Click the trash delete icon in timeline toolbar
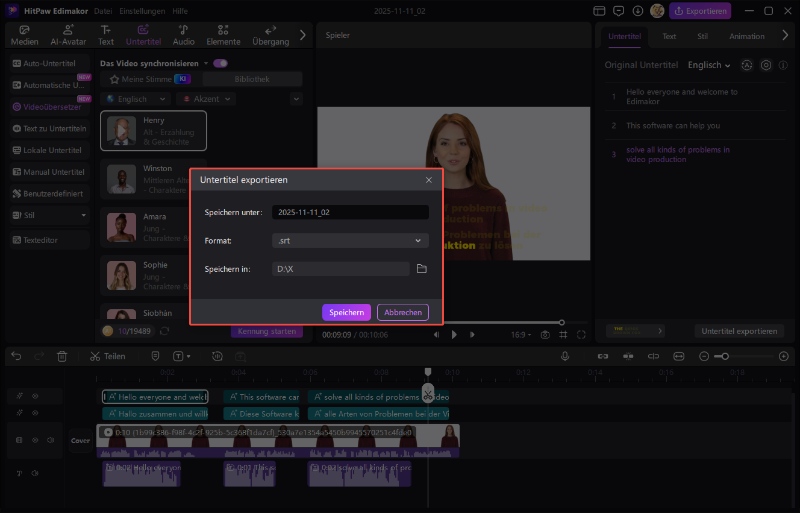Image resolution: width=800 pixels, height=513 pixels. pos(62,356)
